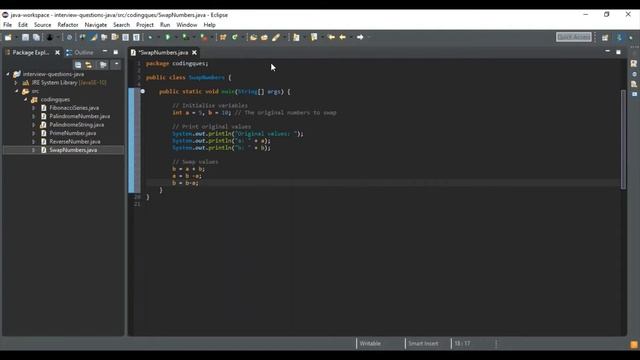Screen dimensions: 640x360
Task: Select PalindromeString.java in the tree
Action: (77, 125)
